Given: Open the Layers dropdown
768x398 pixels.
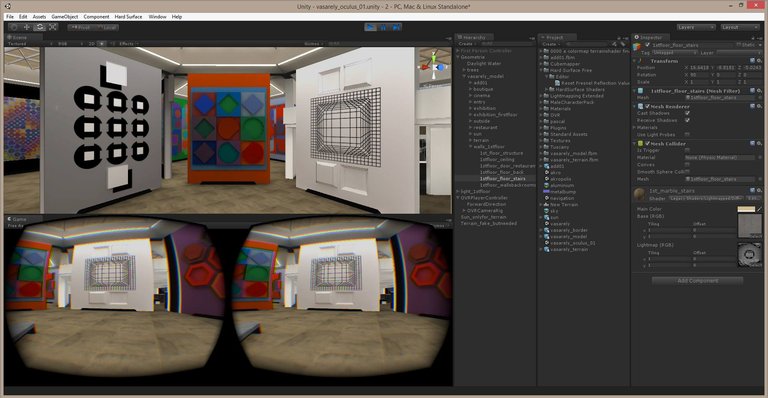Looking at the screenshot, I should pyautogui.click(x=696, y=27).
